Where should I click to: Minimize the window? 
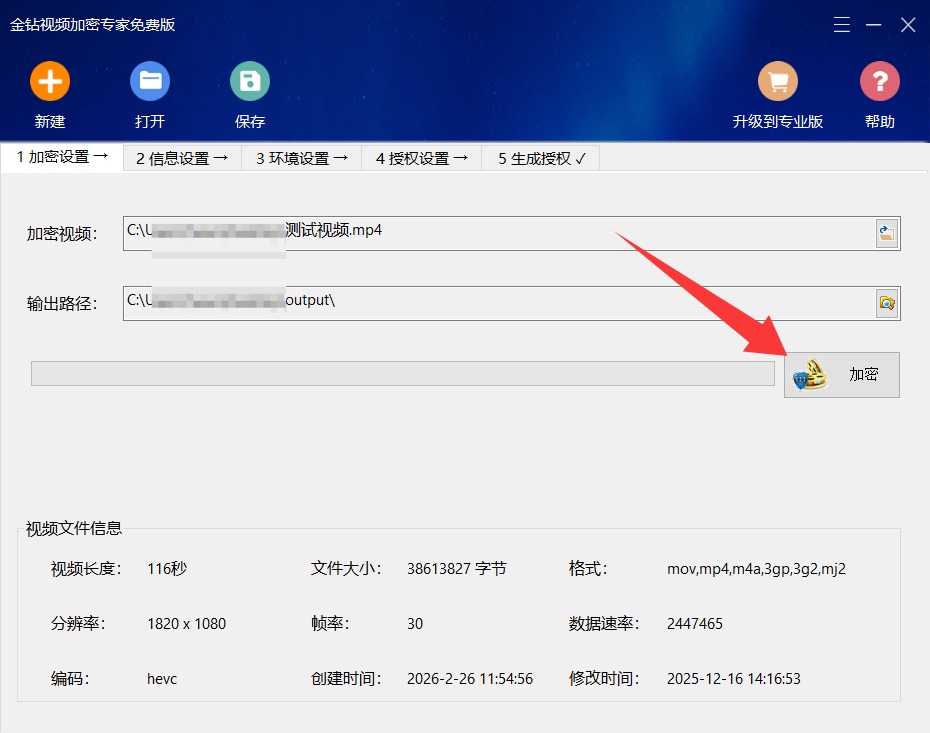click(x=873, y=25)
